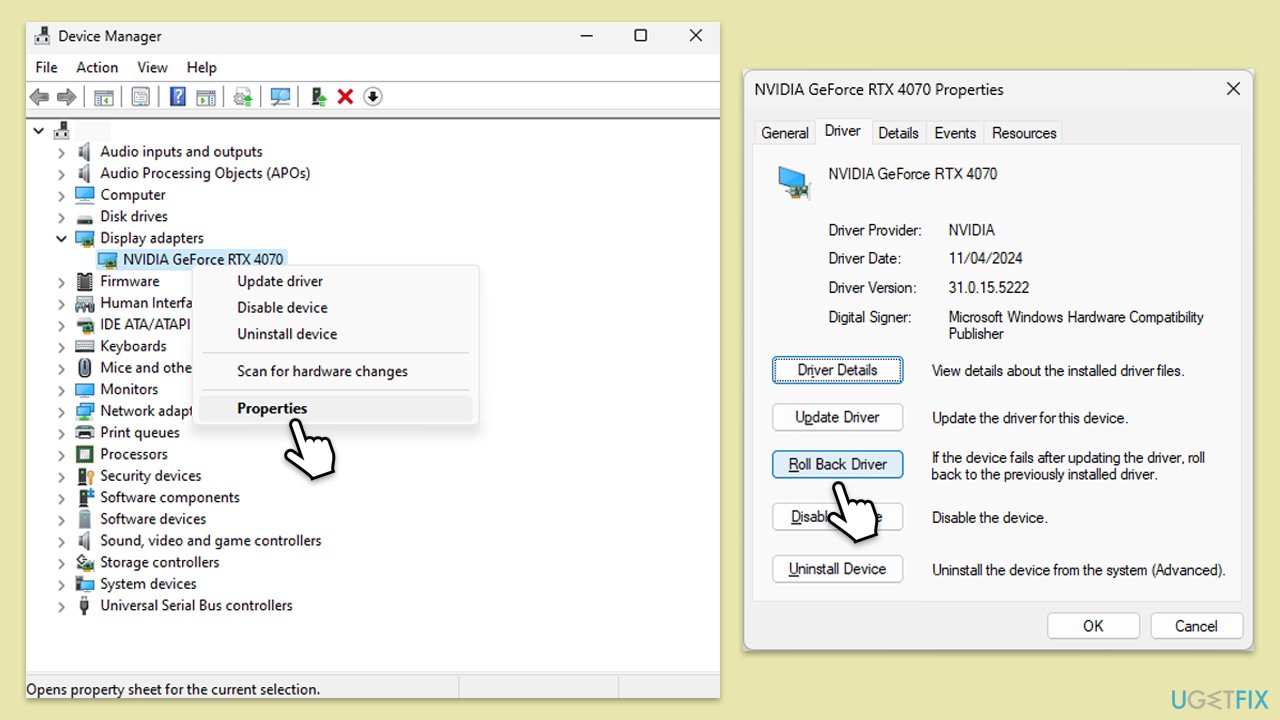1280x720 pixels.
Task: Expand Audio Processing Objects (APOs)
Action: point(61,174)
